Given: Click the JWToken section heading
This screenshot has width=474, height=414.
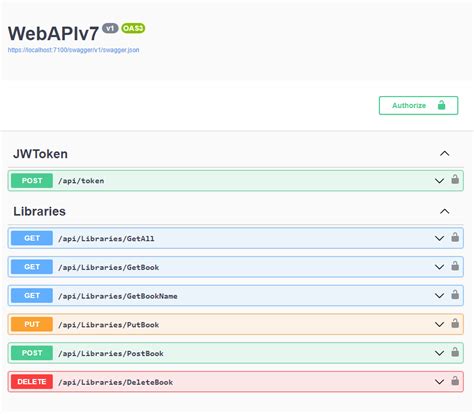Looking at the screenshot, I should point(40,154).
